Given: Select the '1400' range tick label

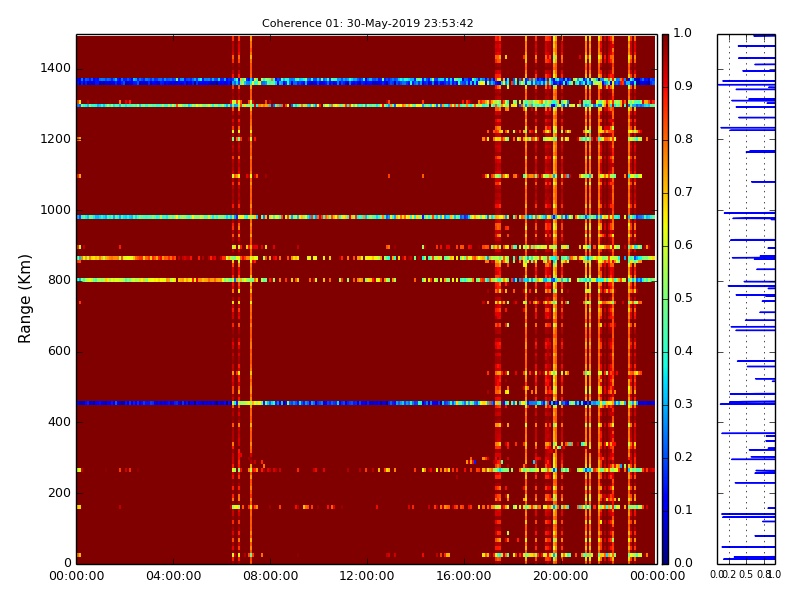Looking at the screenshot, I should click(56, 68).
